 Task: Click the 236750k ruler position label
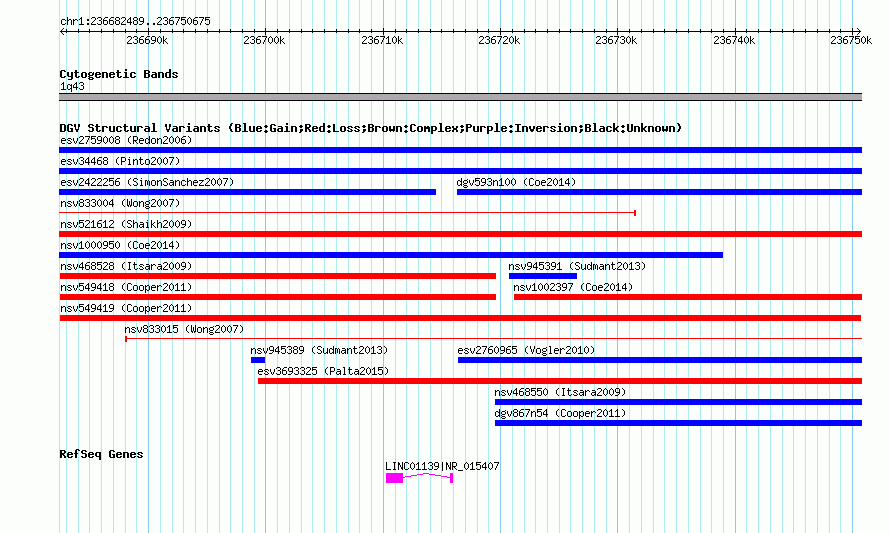(x=851, y=40)
